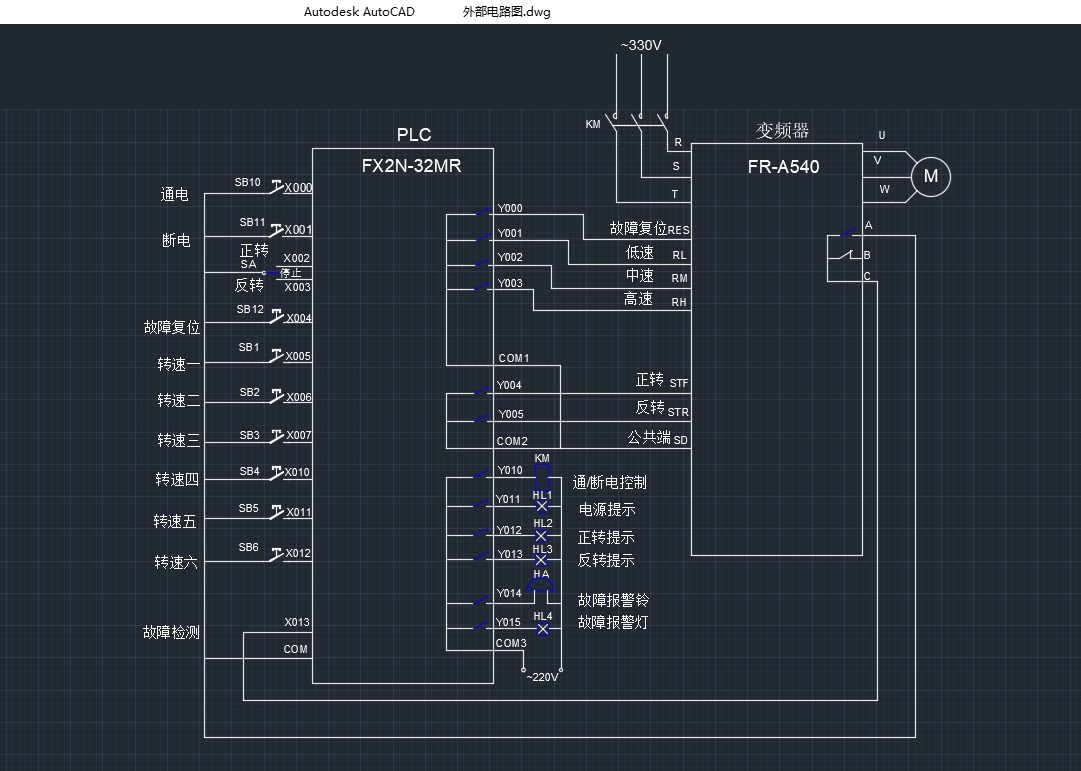Click the 断电 input label
The width and height of the screenshot is (1081, 771).
coord(176,240)
